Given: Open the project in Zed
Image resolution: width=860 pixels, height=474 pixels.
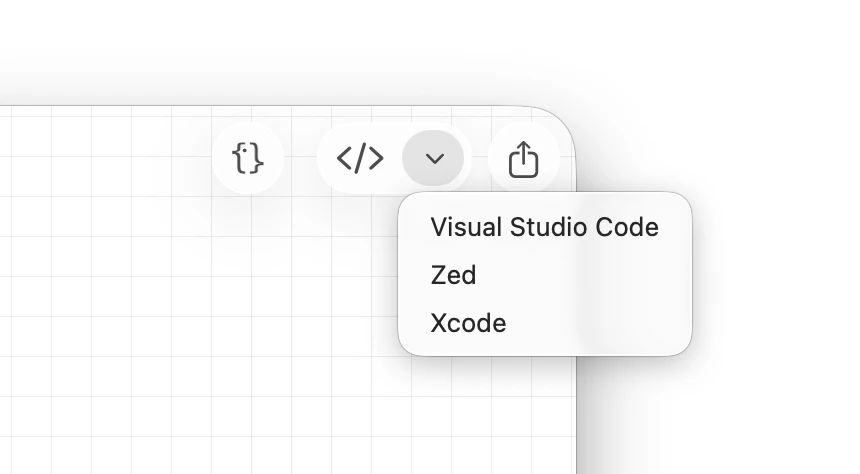Looking at the screenshot, I should (453, 275).
